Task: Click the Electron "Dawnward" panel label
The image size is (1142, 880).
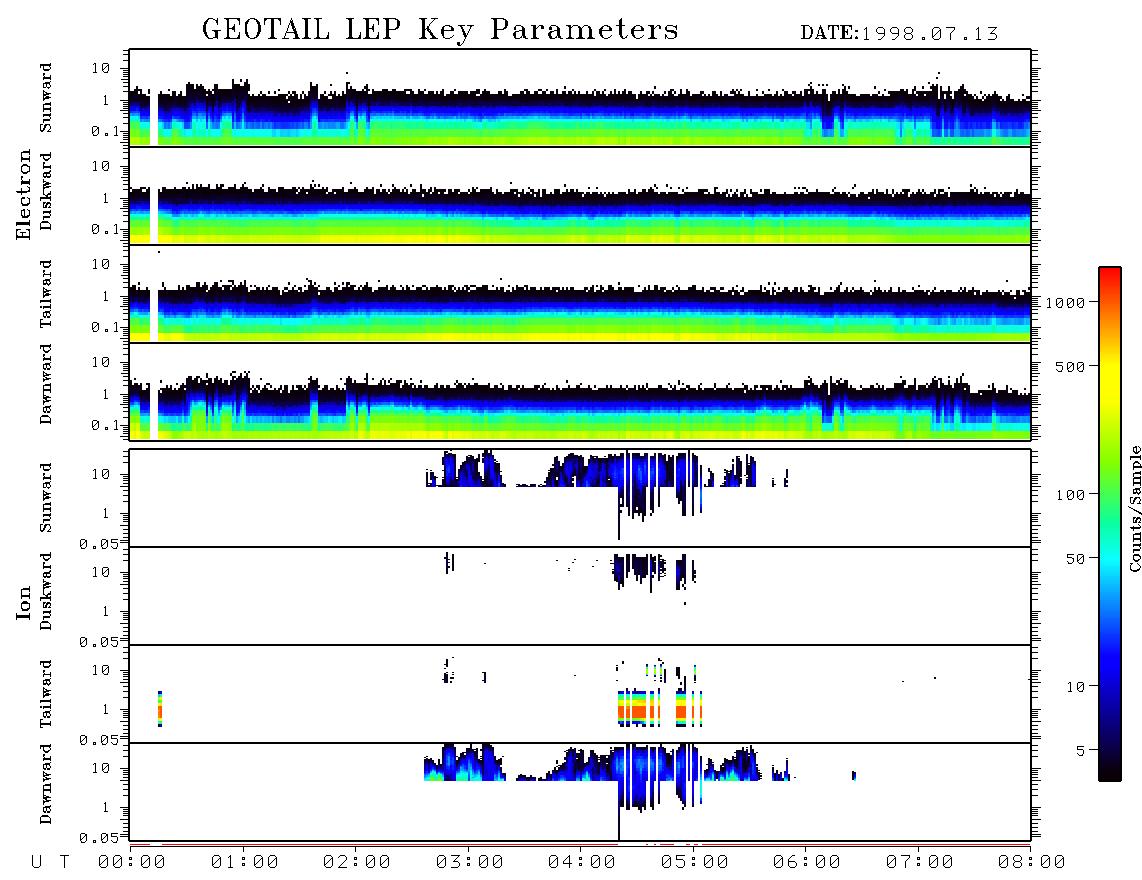Action: point(46,384)
